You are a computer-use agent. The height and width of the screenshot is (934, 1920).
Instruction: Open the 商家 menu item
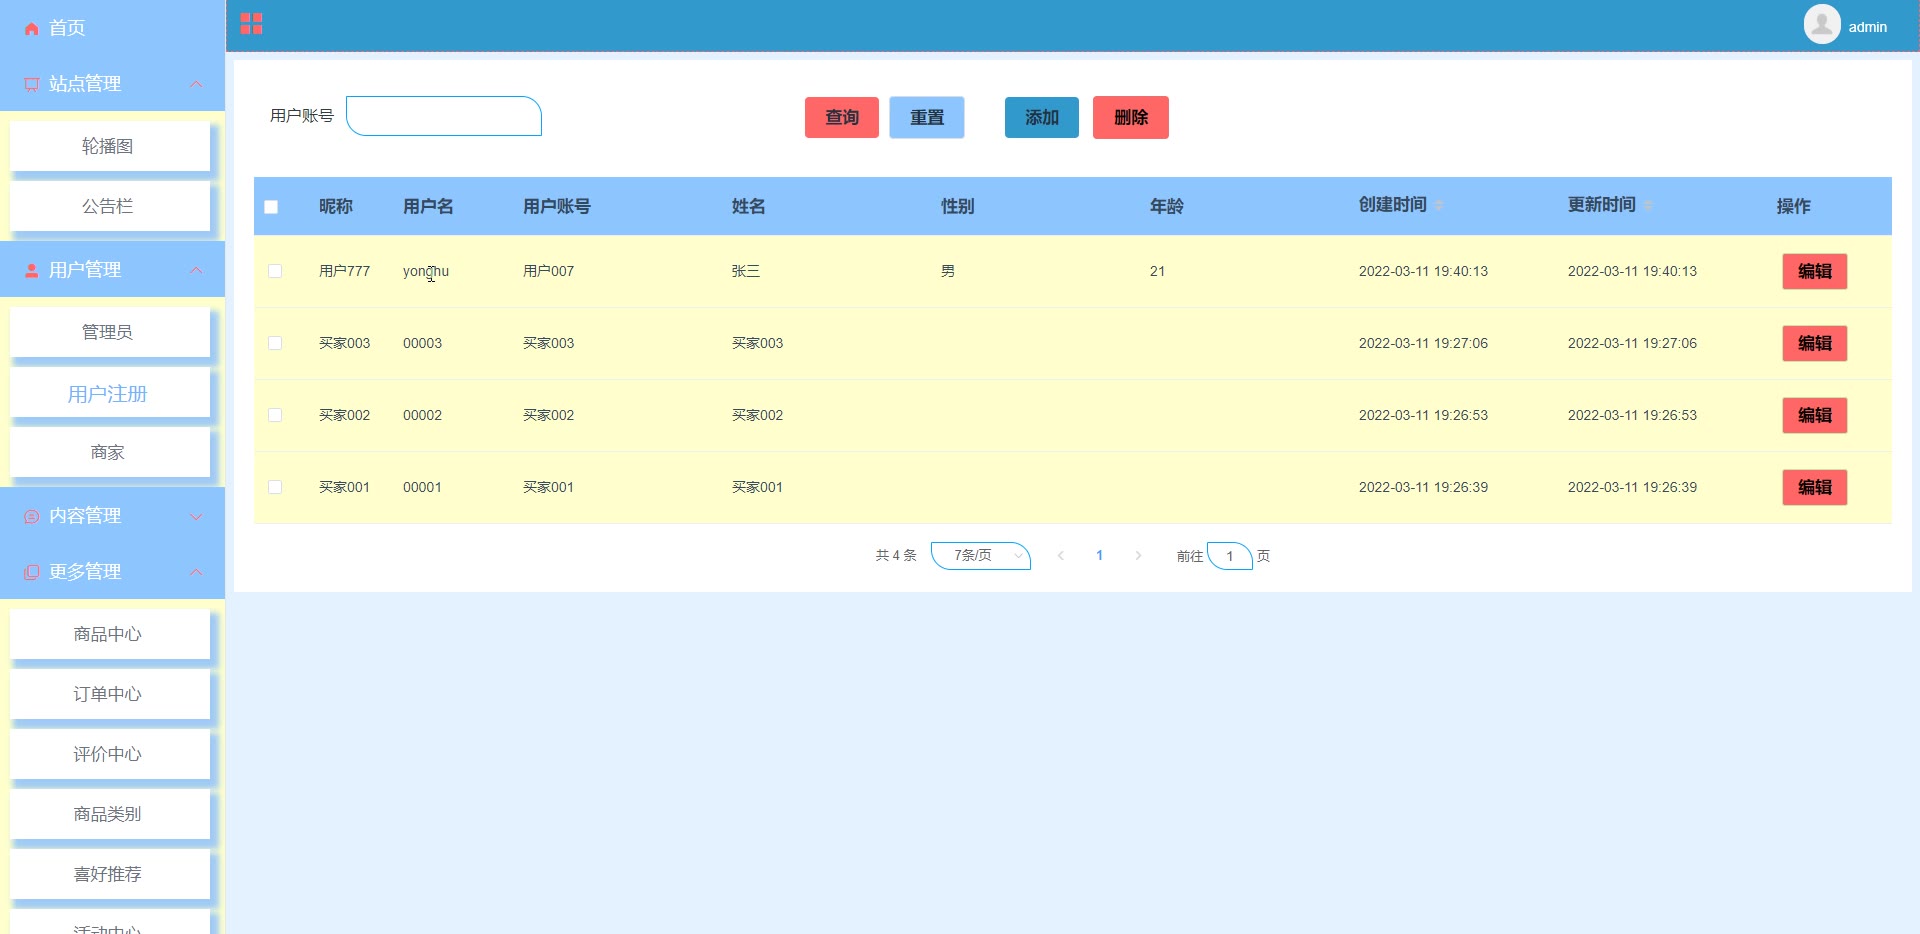[110, 453]
